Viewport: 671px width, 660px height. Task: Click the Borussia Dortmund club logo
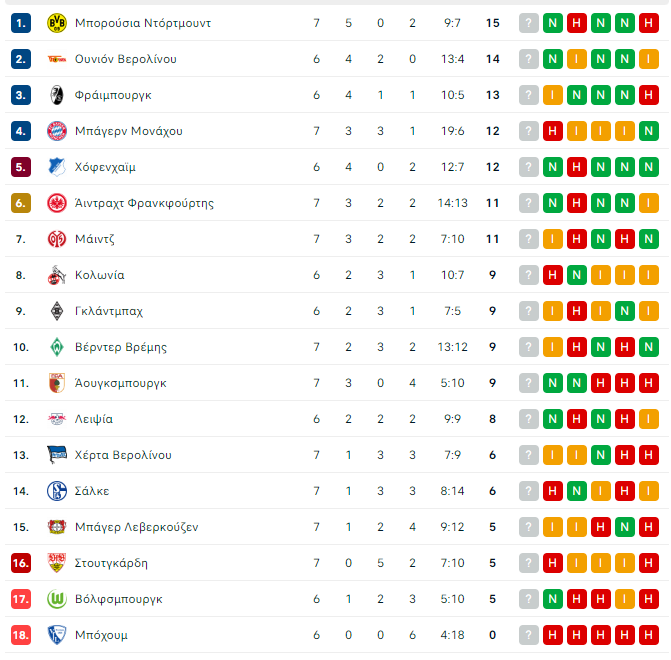56,23
